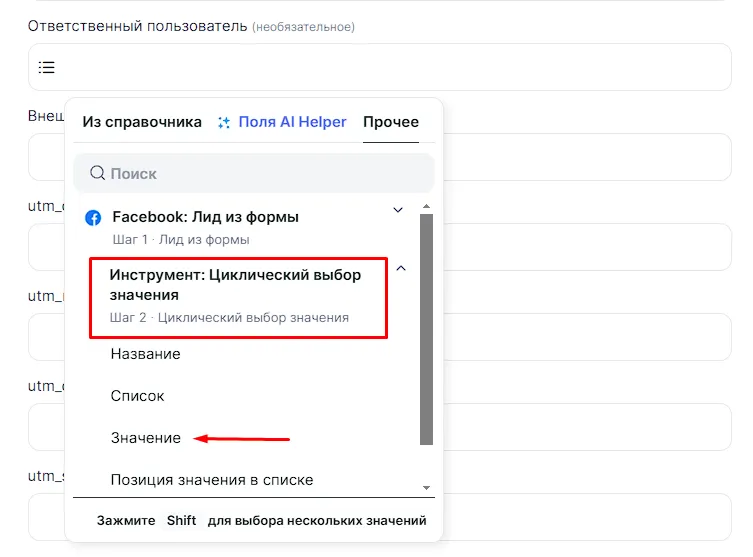Screen dimensions: 753x557
Task: Choose the Название option
Action: pos(146,354)
